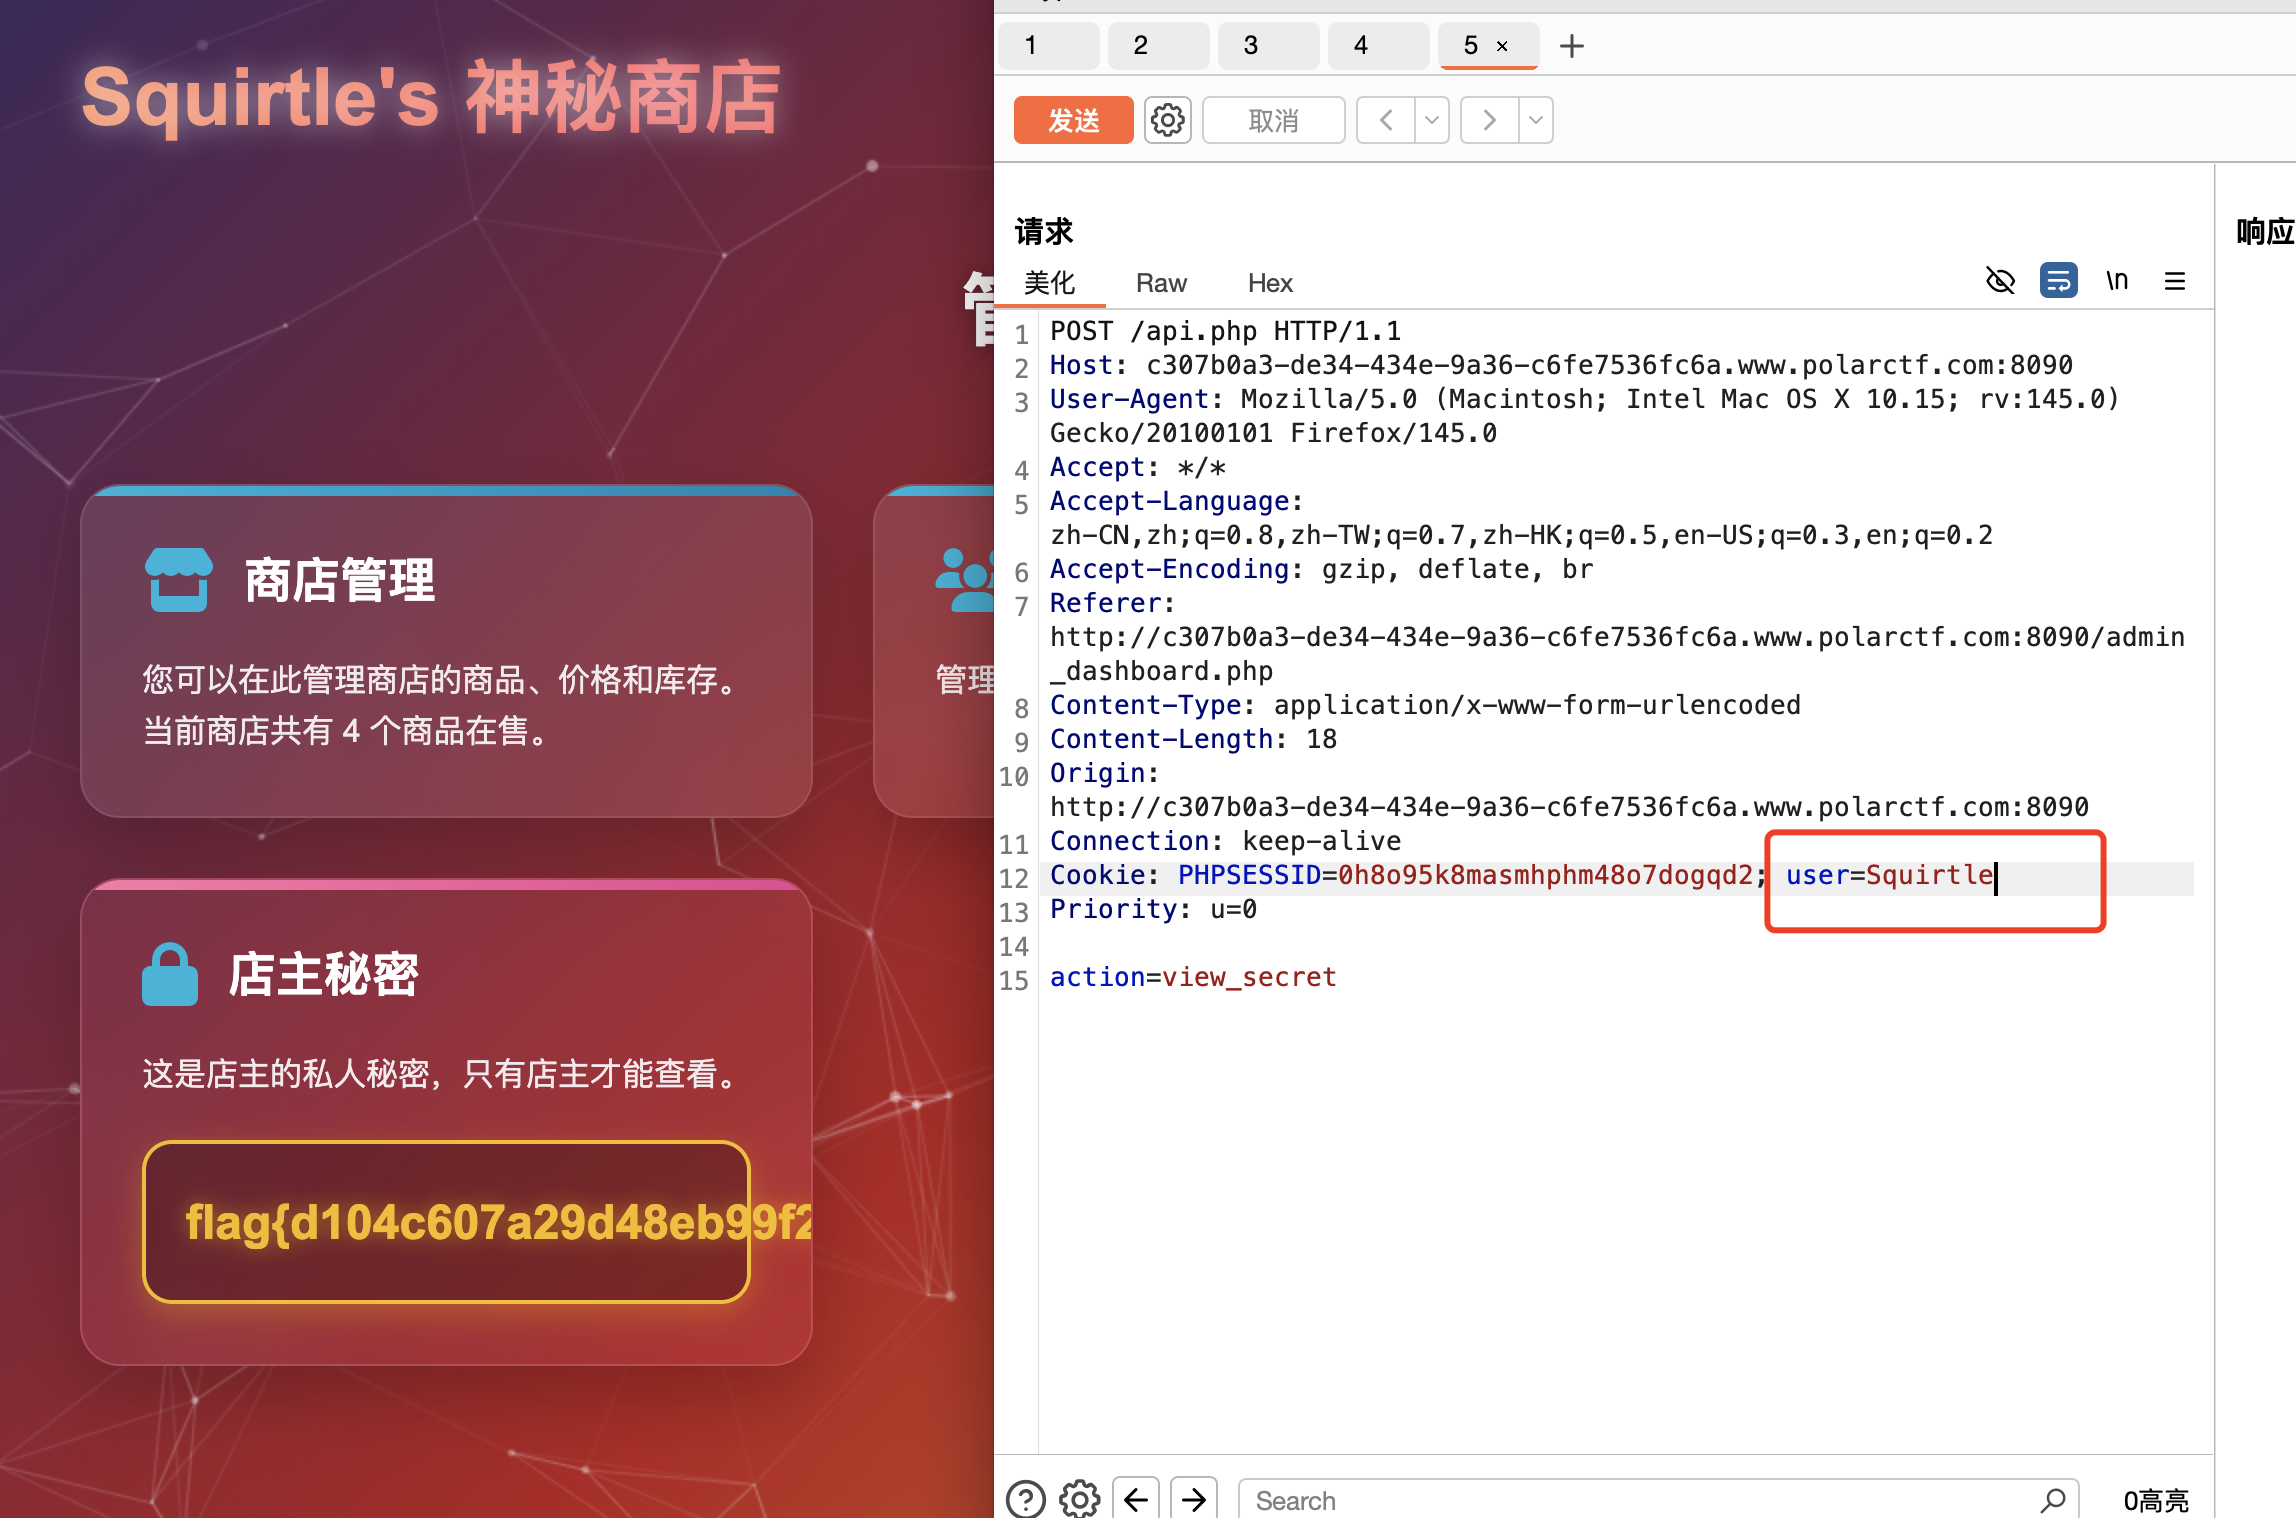Click the store icon on 商店管理 card
This screenshot has height=1518, width=2296.
179,579
